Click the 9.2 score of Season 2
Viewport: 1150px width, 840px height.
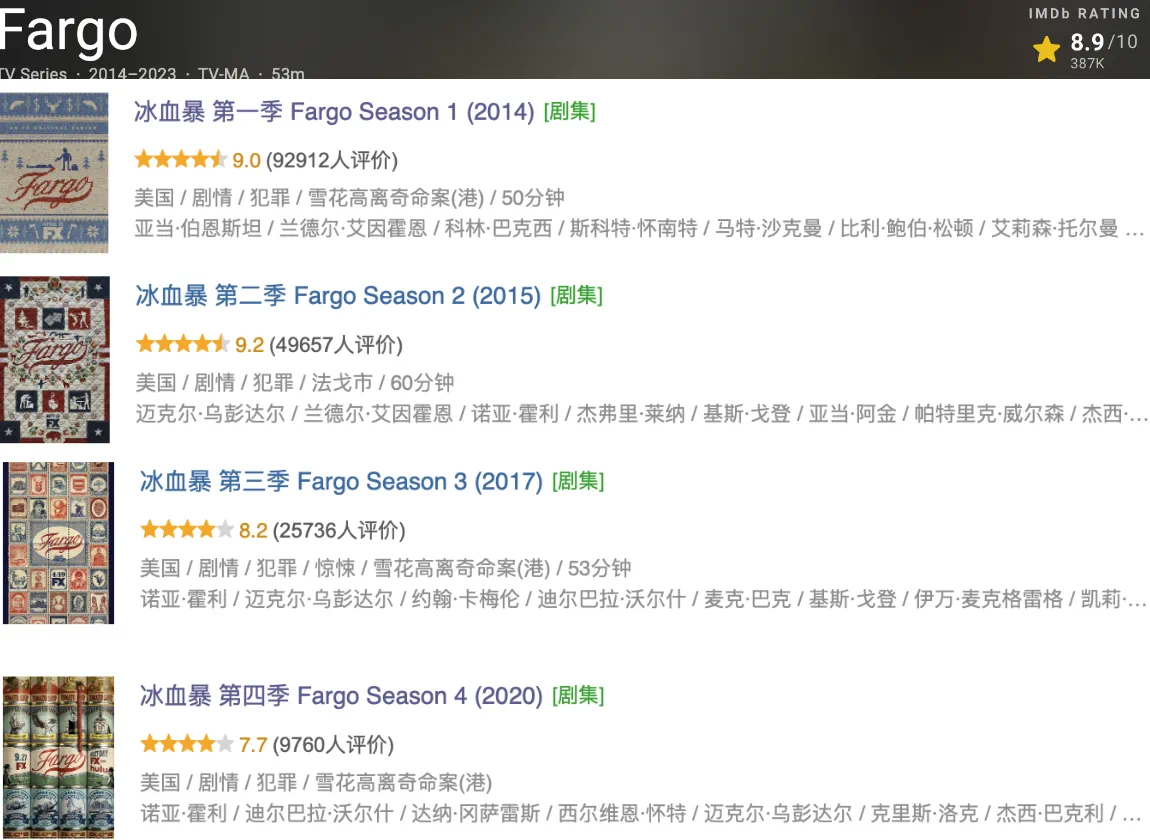click(249, 345)
